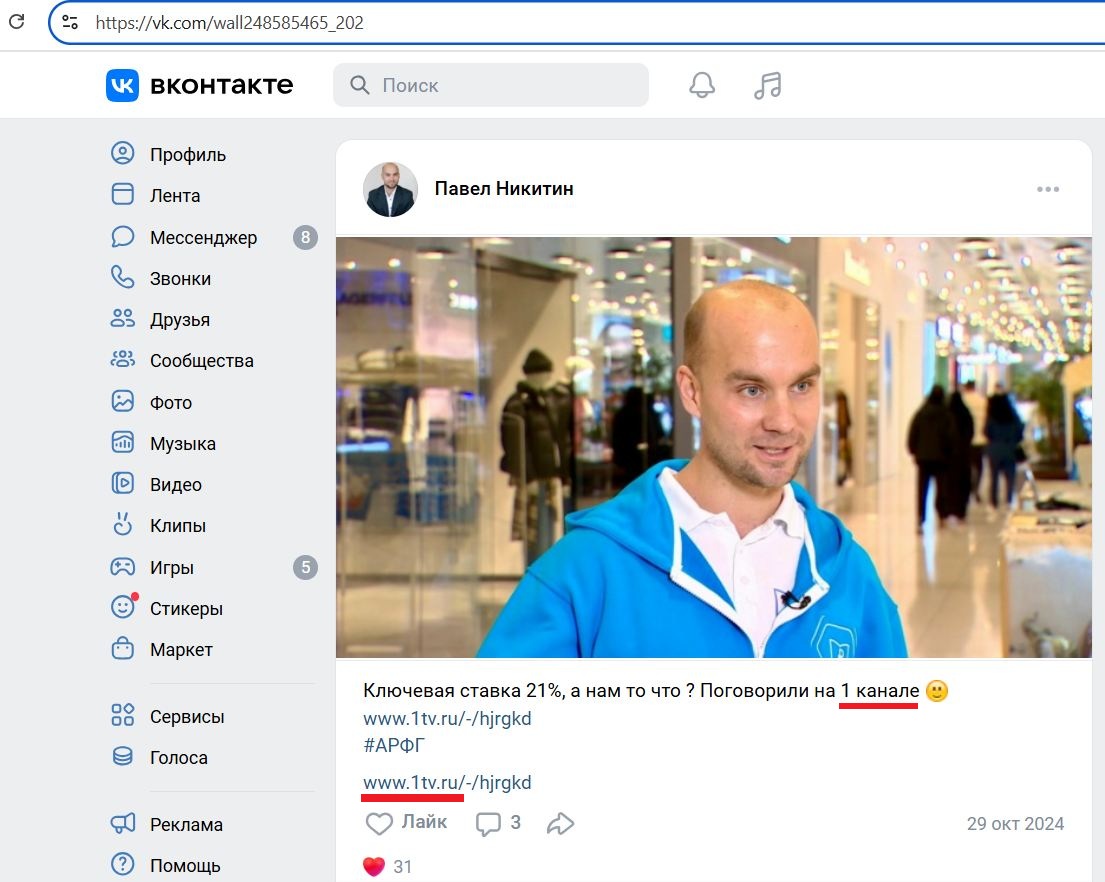Open Игры section
This screenshot has height=882, width=1105.
point(171,568)
